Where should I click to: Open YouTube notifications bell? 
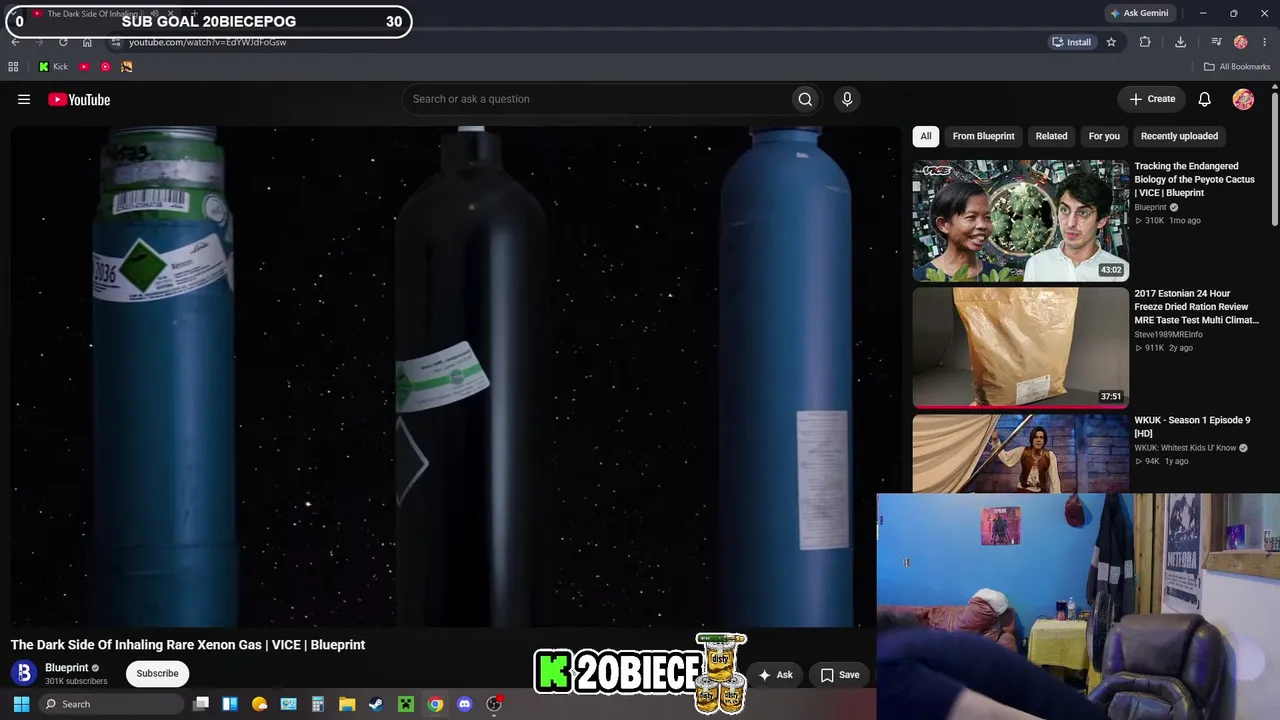pos(1205,99)
